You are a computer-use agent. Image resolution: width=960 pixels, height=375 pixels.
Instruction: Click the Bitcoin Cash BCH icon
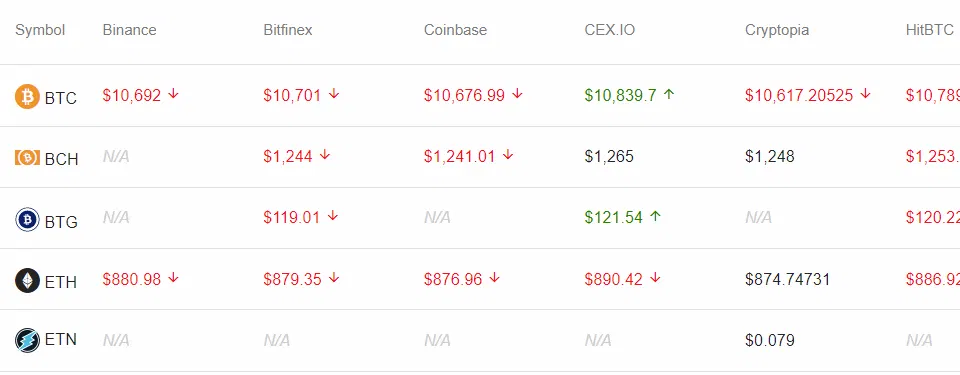coord(28,157)
